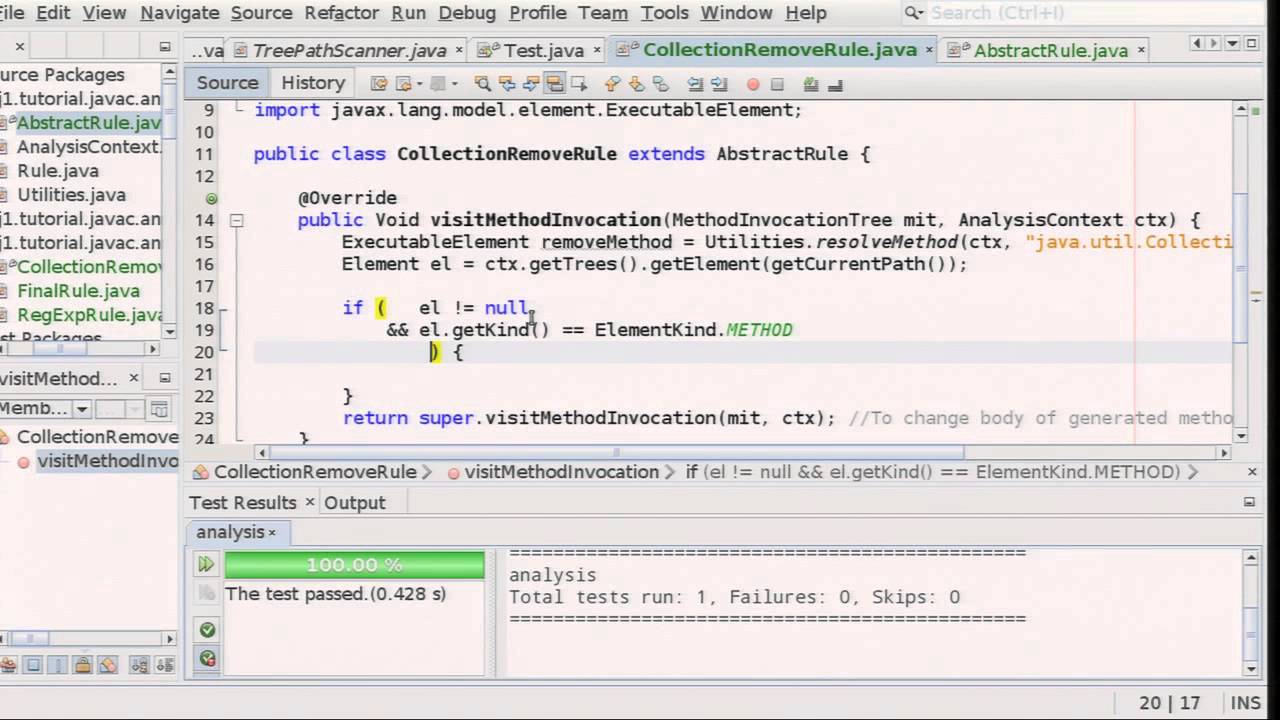
Task: Open Forward history dropdown arrow
Action: 455,84
